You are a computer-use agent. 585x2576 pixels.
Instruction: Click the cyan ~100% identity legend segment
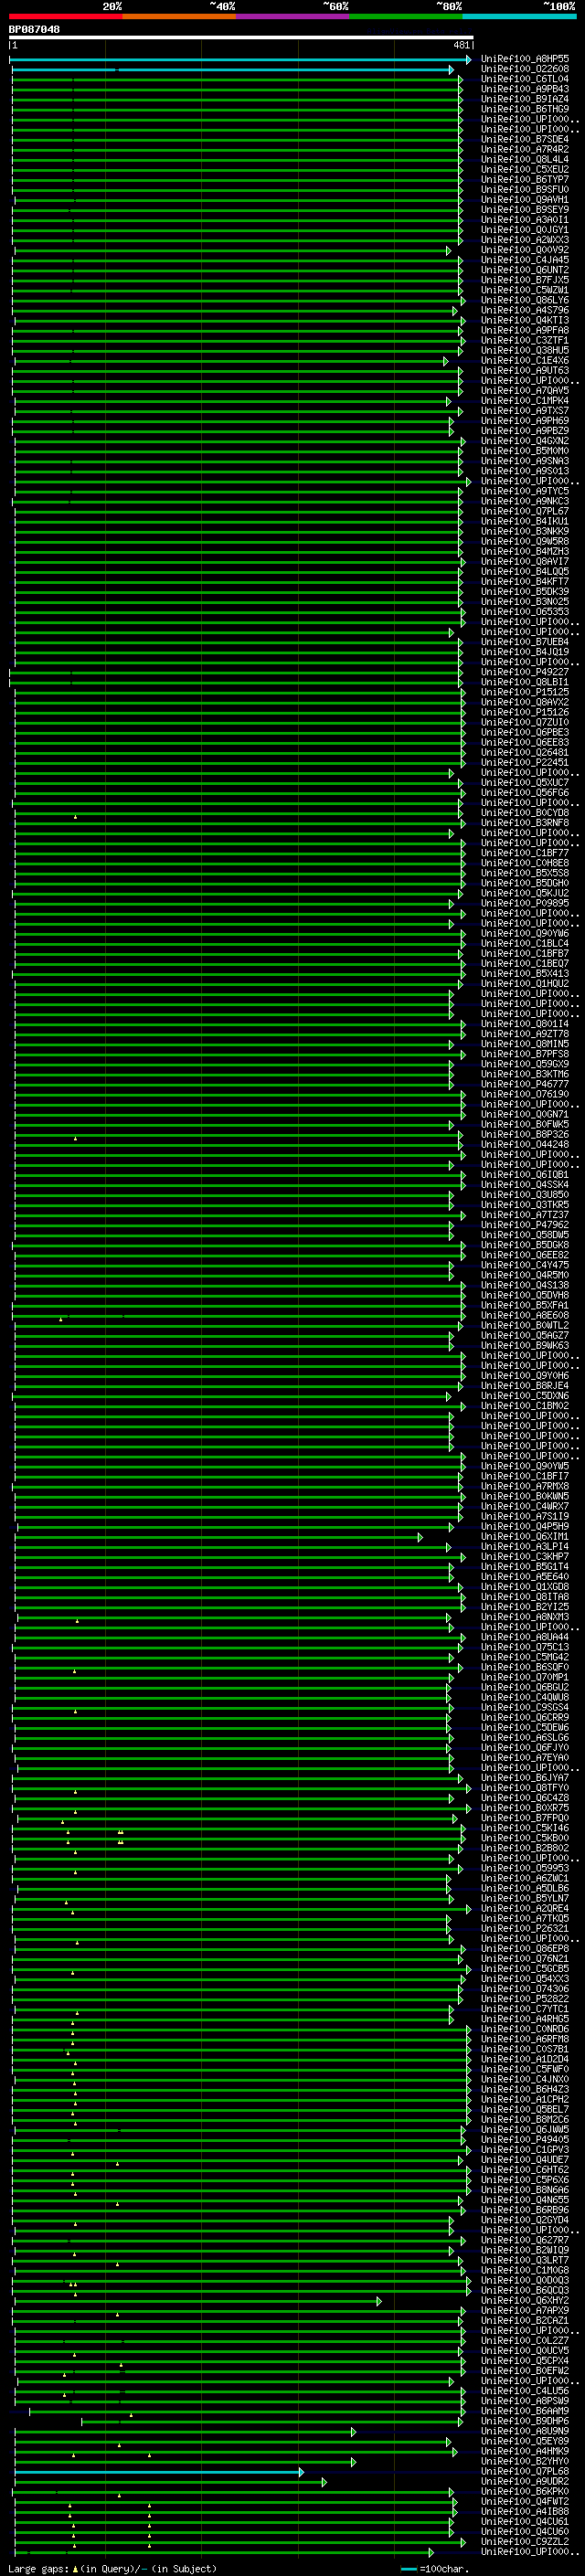(x=519, y=16)
